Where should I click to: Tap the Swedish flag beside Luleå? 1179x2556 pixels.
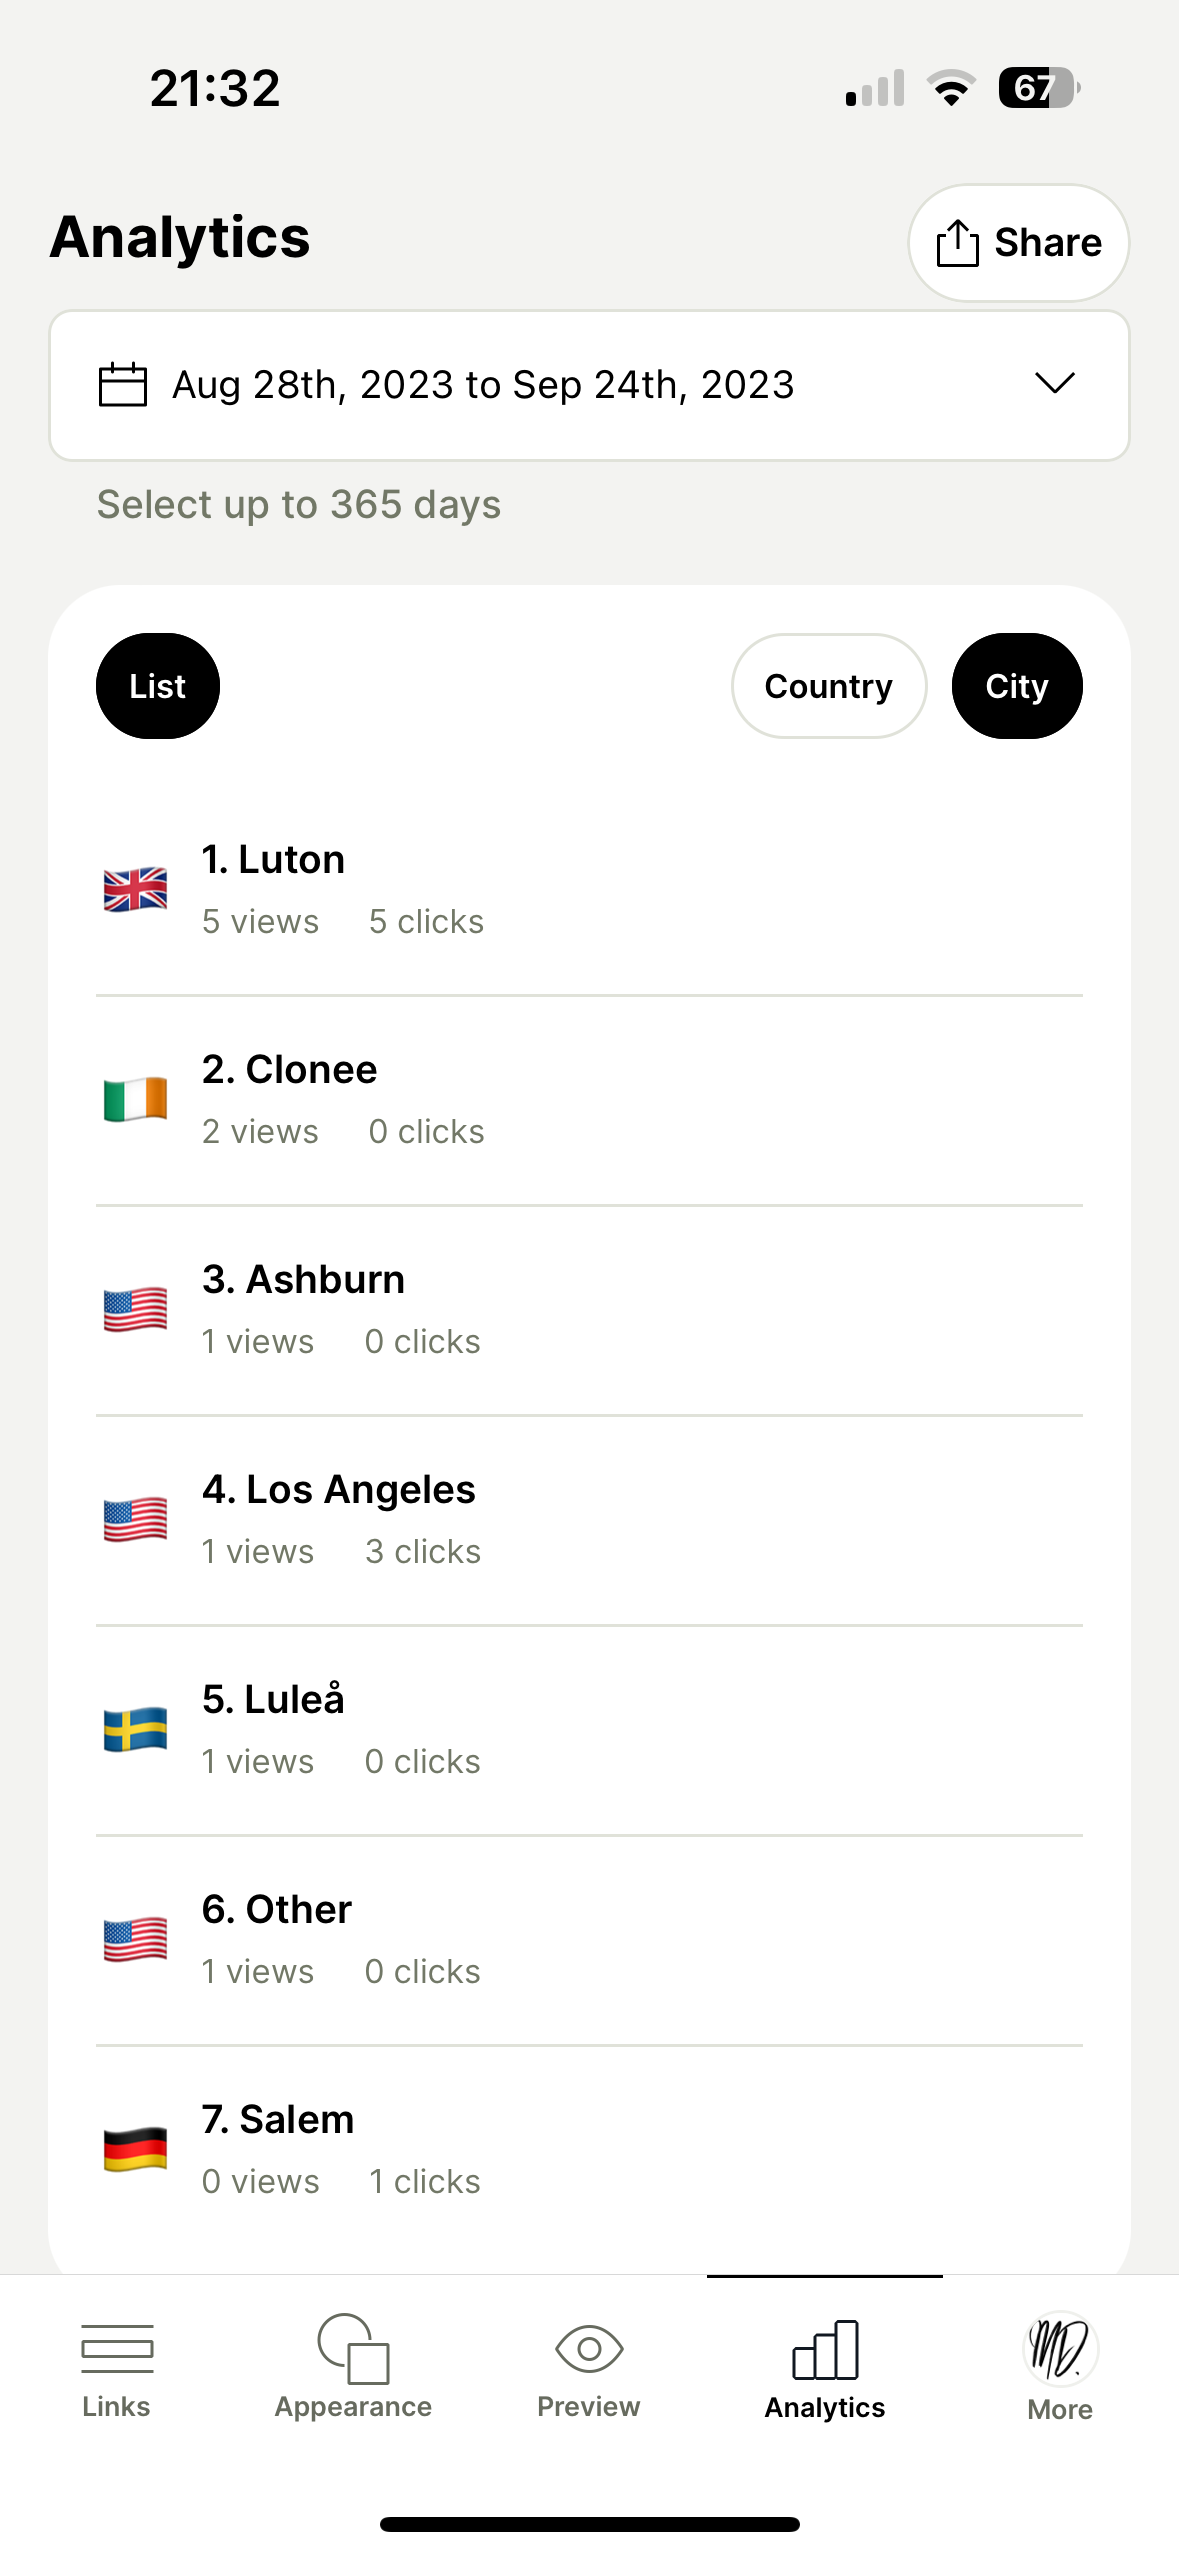[x=136, y=1729]
